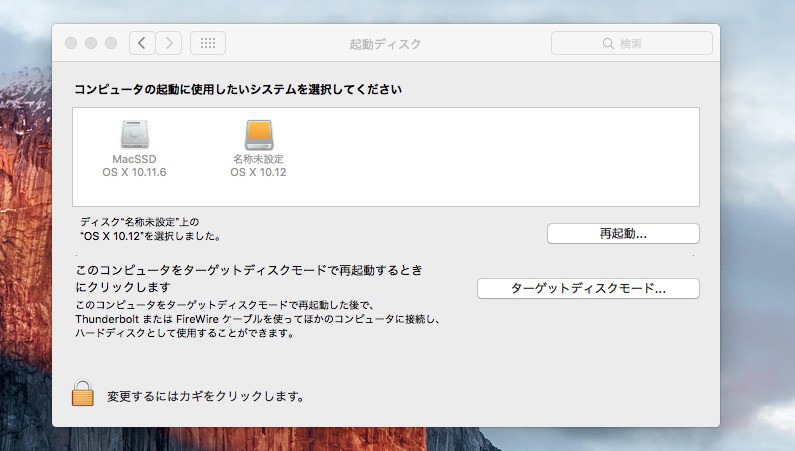This screenshot has height=451, width=795.
Task: Click the minimize window button
Action: [x=91, y=43]
